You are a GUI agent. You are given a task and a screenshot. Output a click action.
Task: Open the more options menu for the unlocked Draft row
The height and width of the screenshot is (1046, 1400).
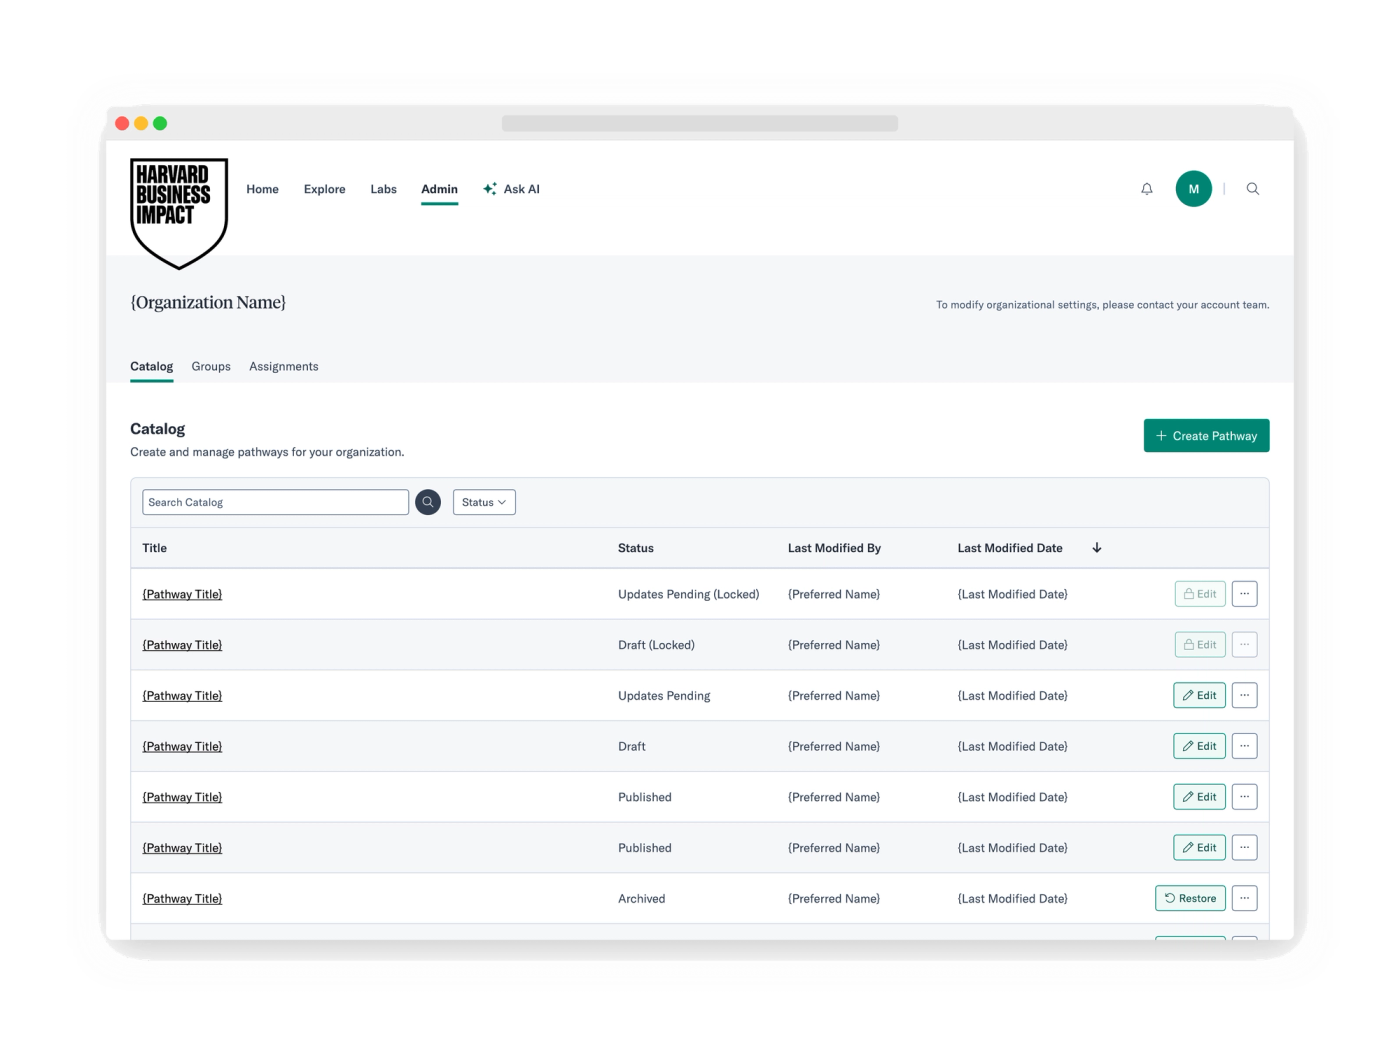1244,746
